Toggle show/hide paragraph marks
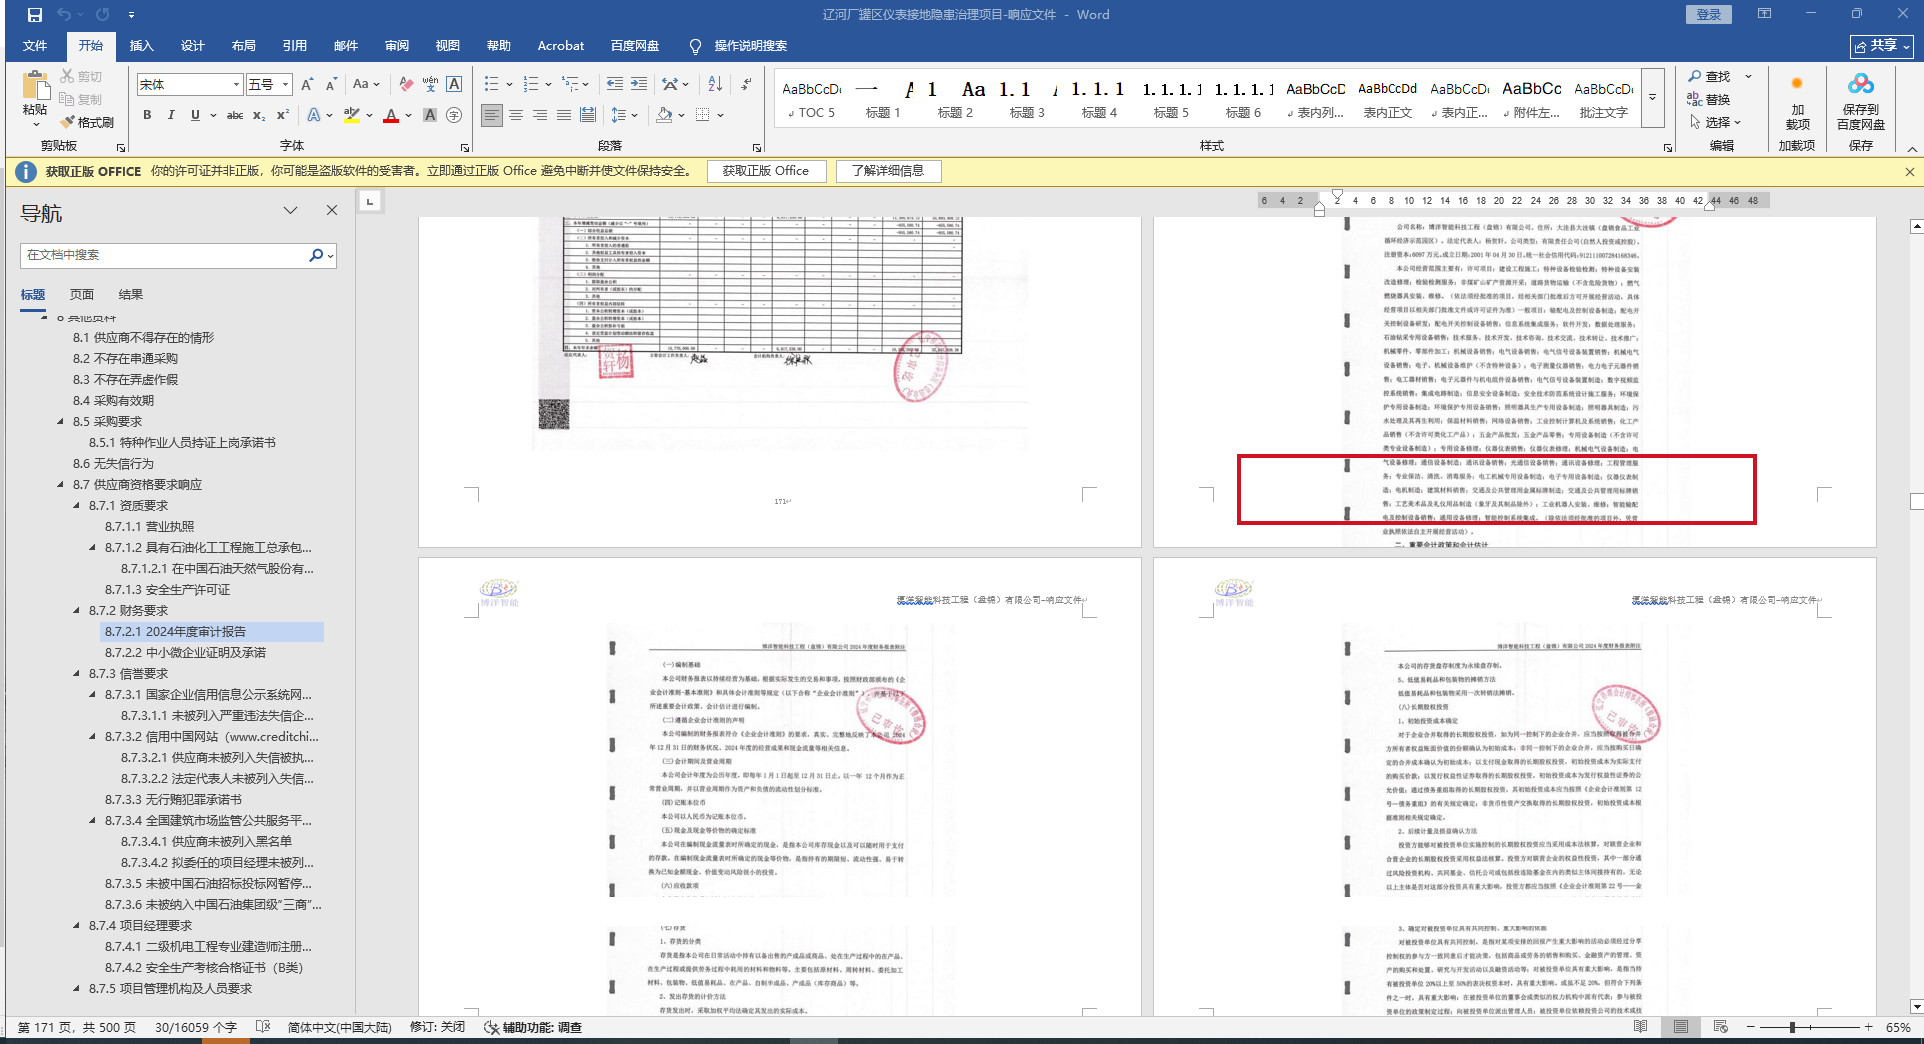 (x=747, y=85)
